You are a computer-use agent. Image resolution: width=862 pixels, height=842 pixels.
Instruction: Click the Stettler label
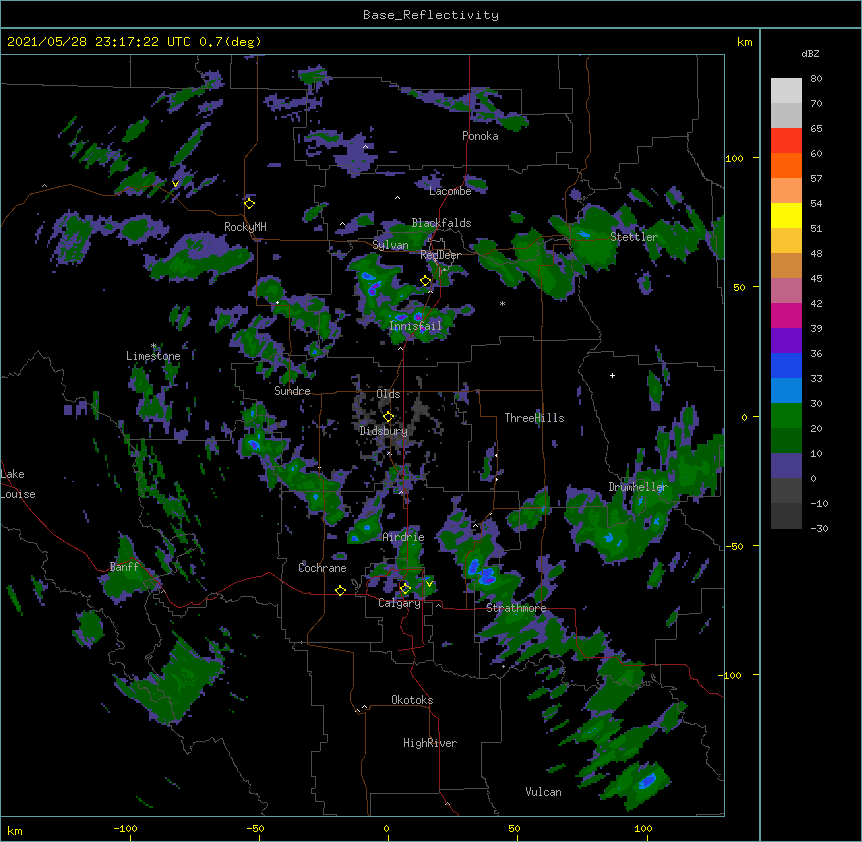(x=634, y=237)
